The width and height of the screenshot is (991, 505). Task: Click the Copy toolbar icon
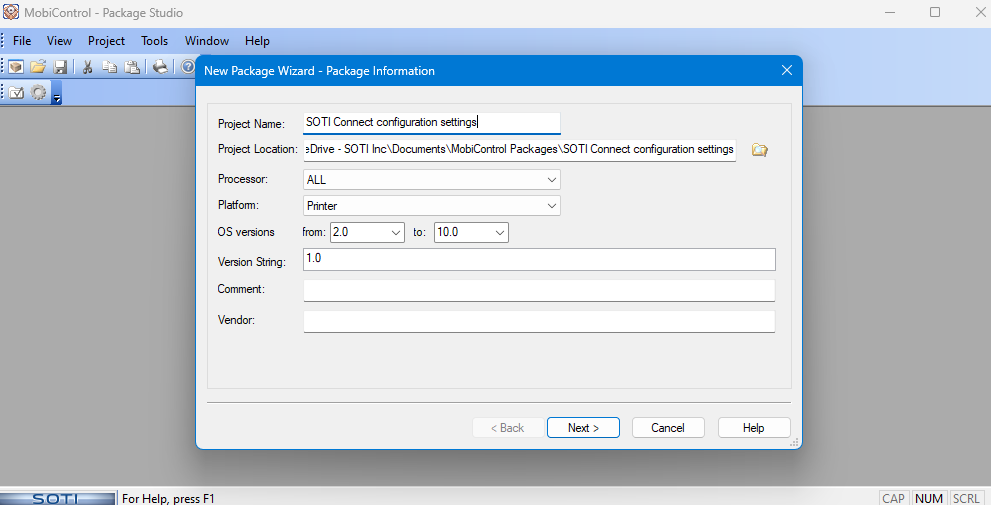pyautogui.click(x=109, y=67)
